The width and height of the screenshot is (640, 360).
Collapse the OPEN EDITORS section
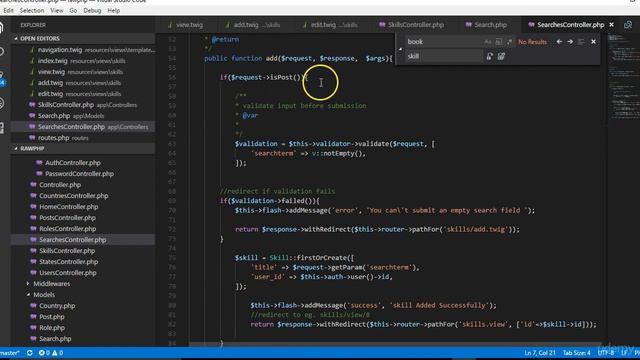[40, 38]
